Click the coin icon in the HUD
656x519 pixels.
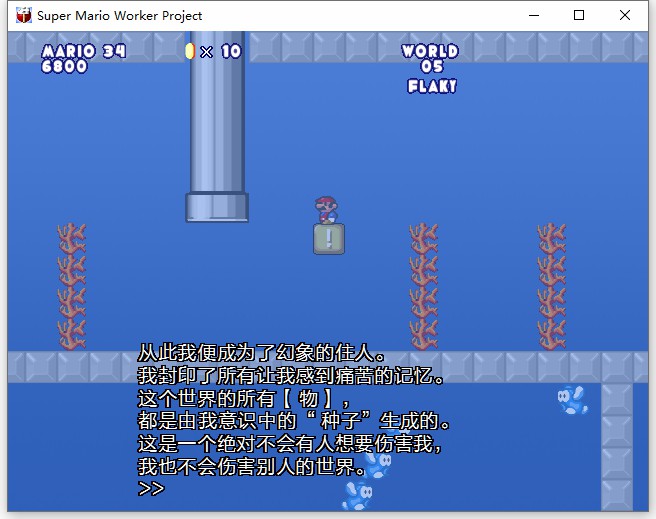(x=190, y=51)
